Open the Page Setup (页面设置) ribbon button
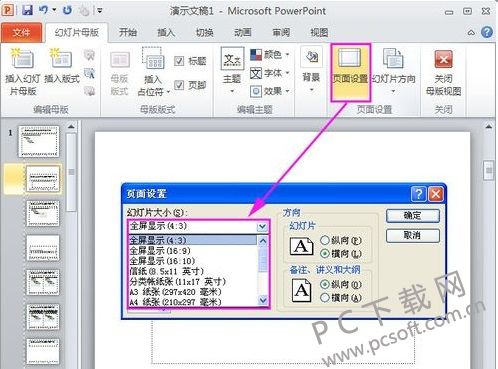Viewport: 498px width, 369px height. (x=350, y=72)
